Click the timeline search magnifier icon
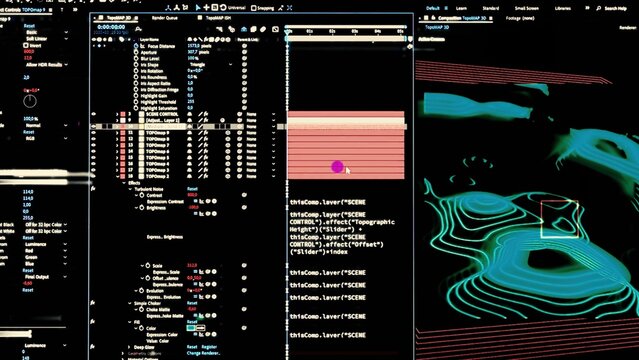Screen dimensions: 639x360 click(139, 29)
